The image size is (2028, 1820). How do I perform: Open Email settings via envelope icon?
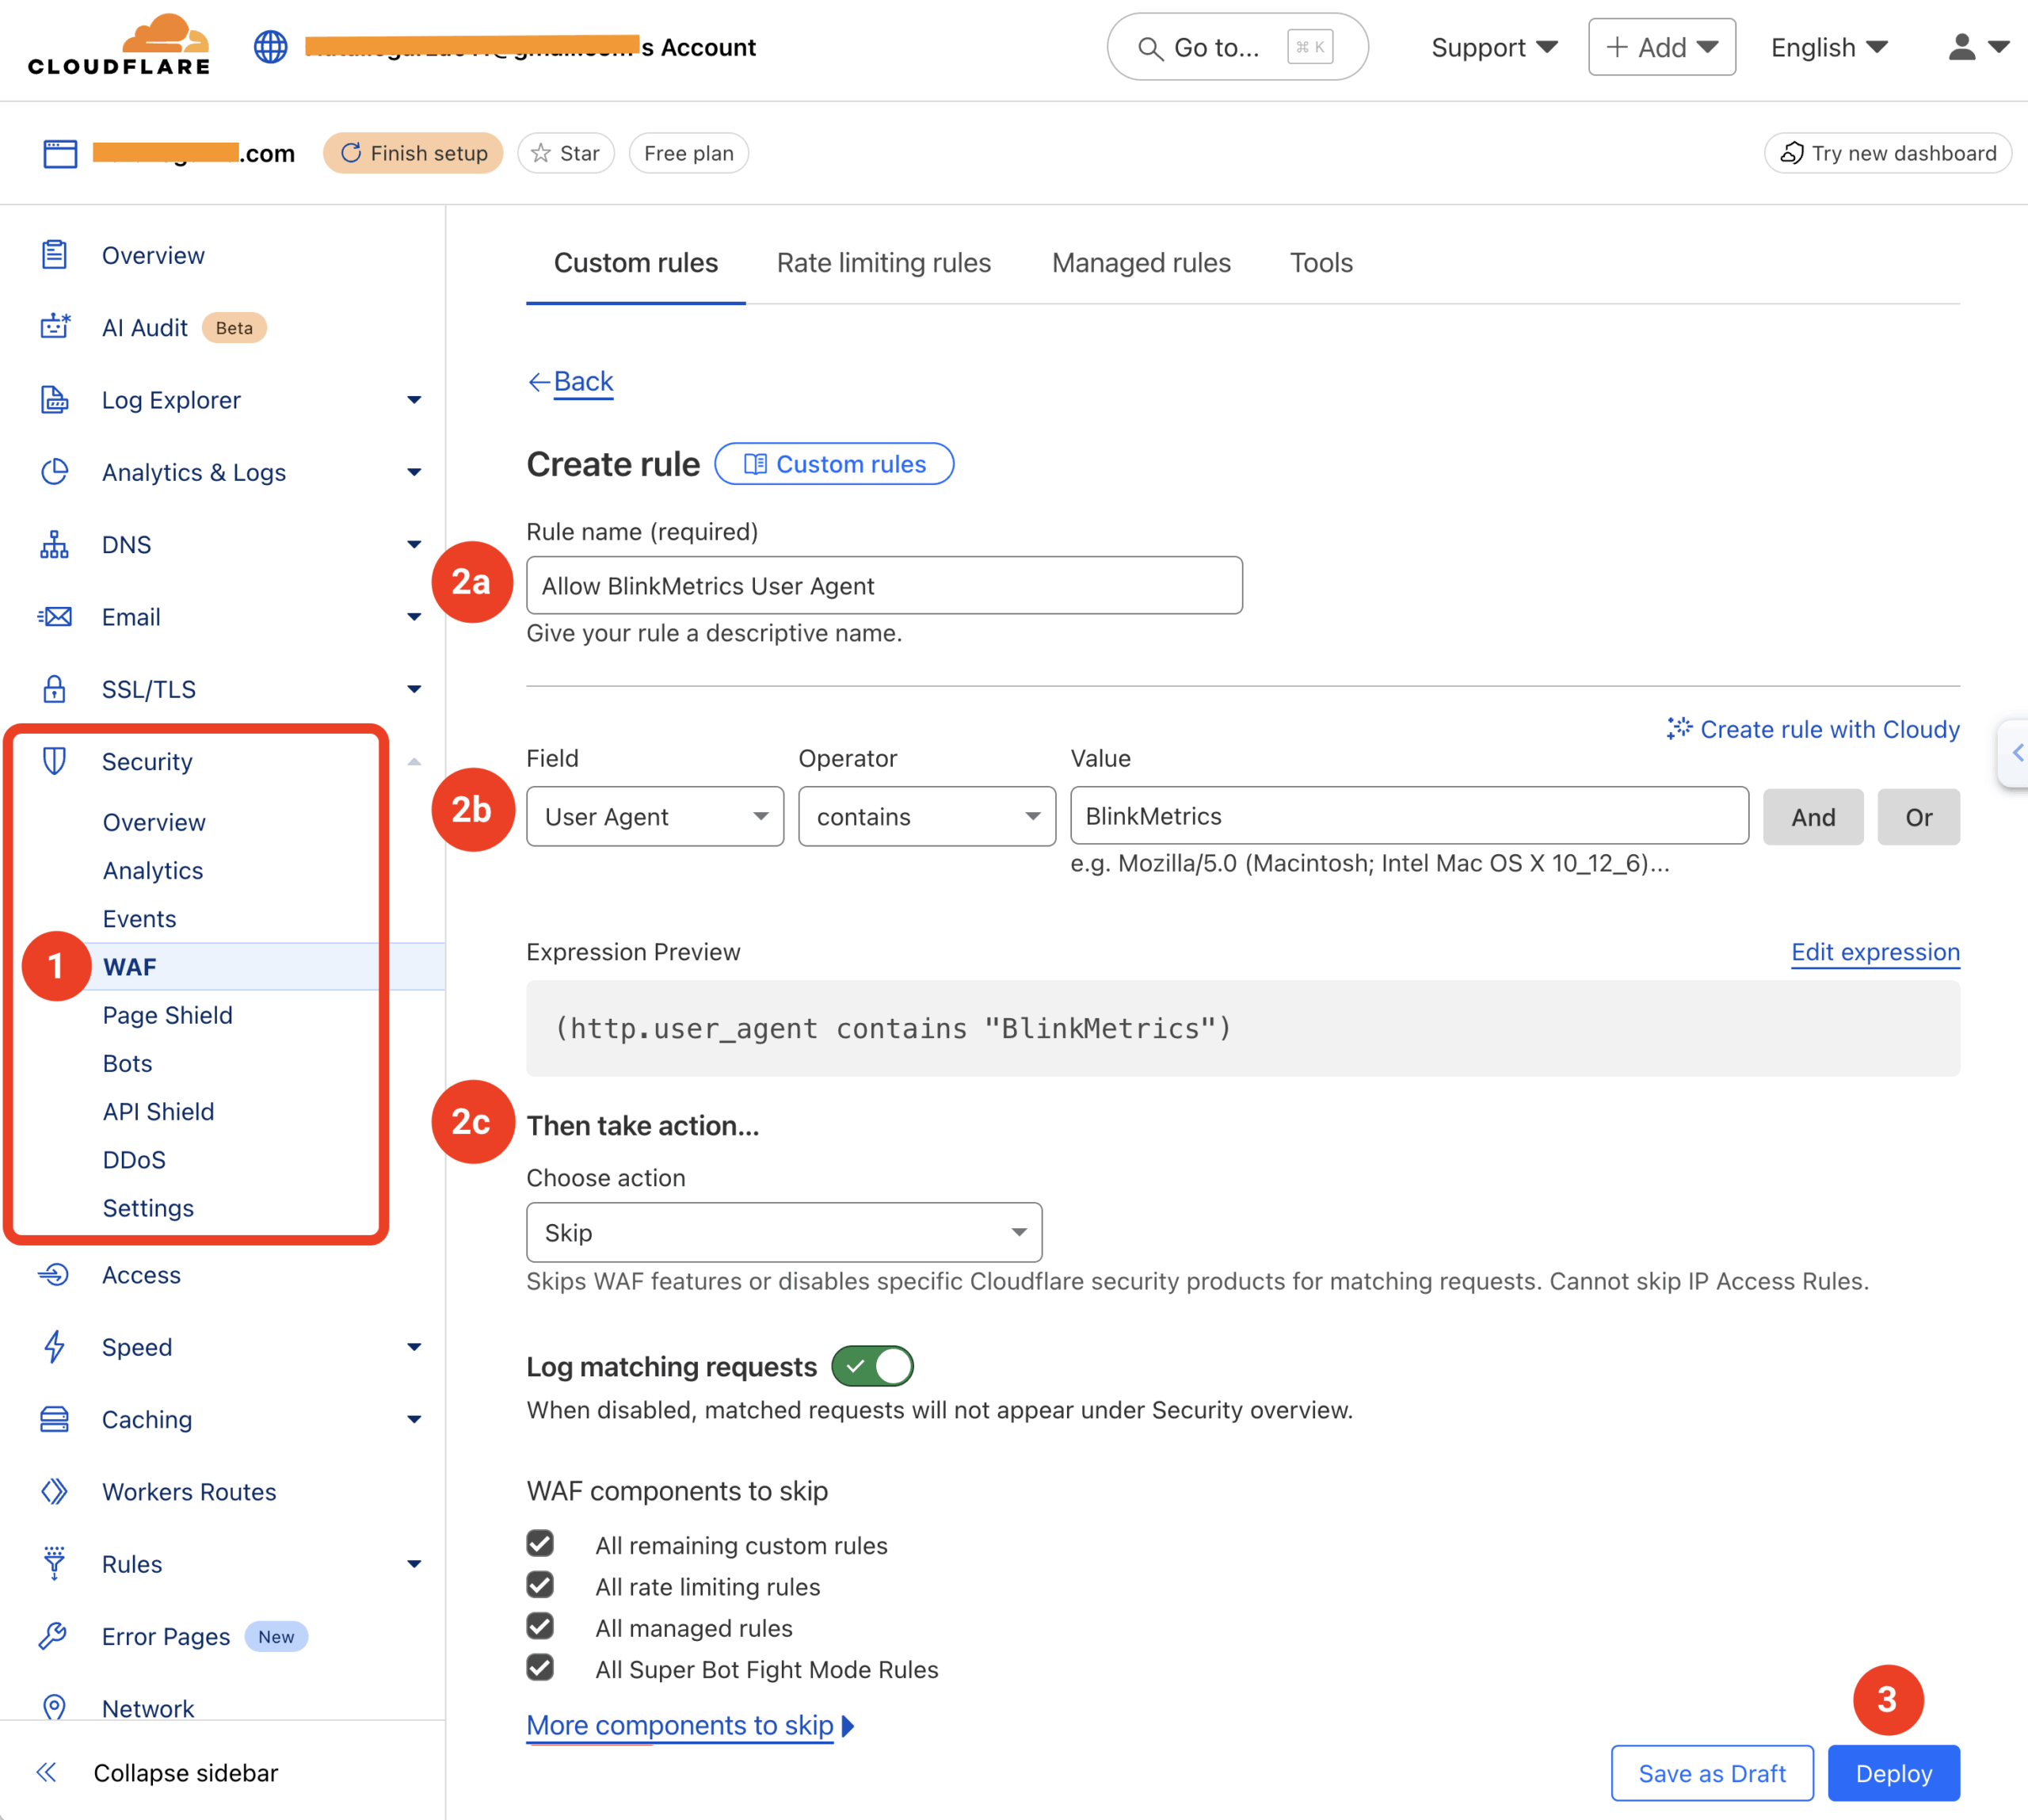coord(55,617)
